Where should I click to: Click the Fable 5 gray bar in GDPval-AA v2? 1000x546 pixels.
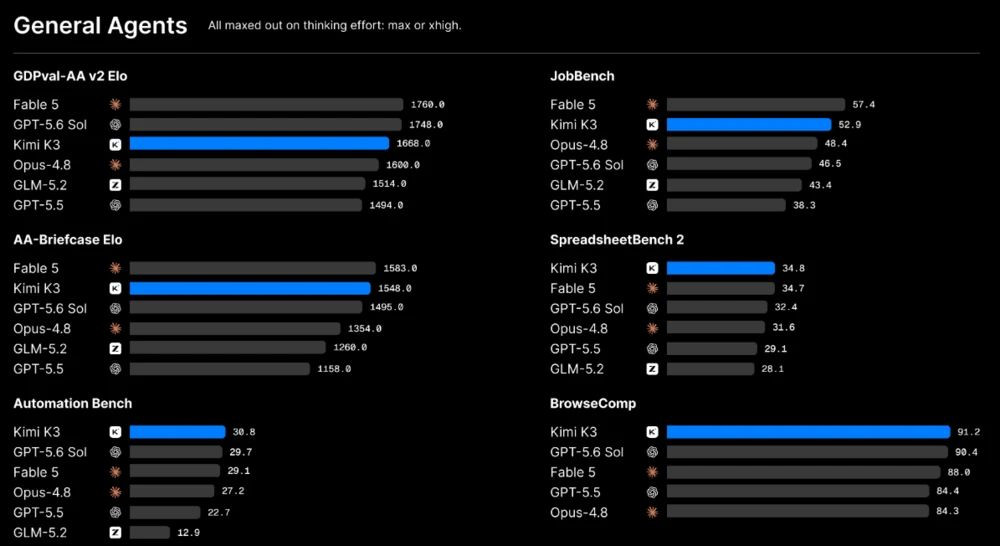point(267,105)
